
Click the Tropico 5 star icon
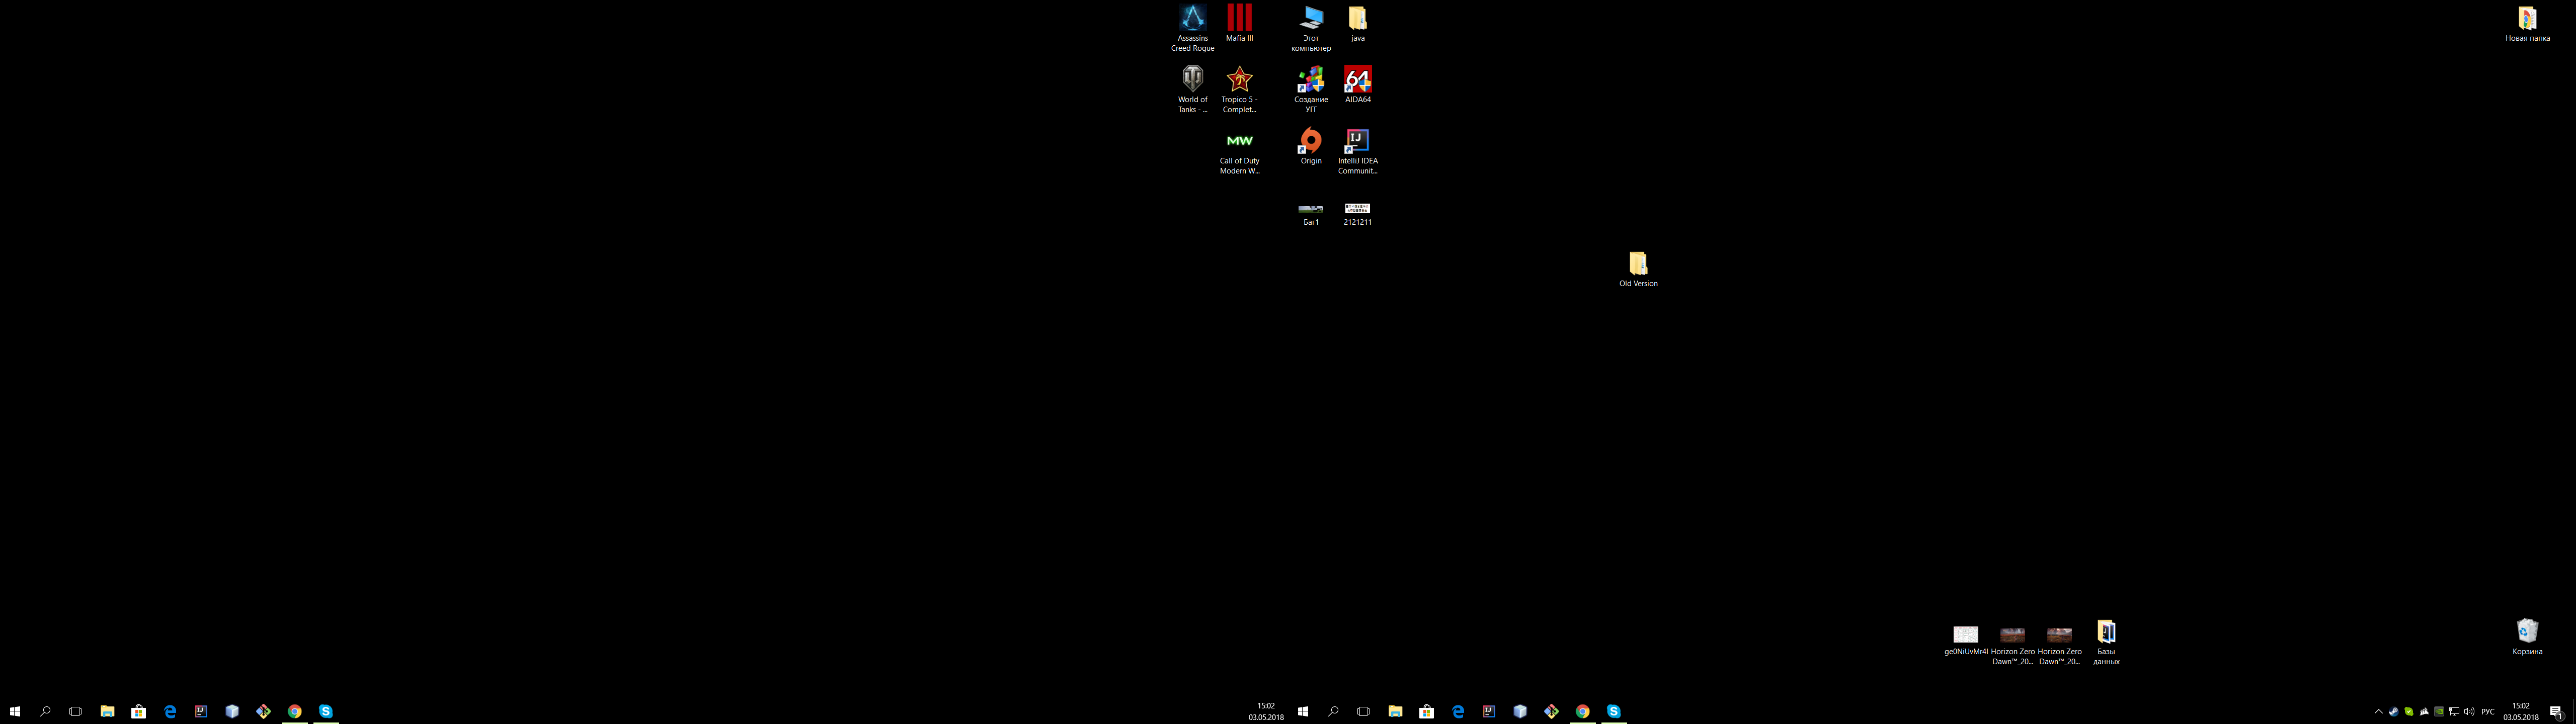click(x=1239, y=79)
